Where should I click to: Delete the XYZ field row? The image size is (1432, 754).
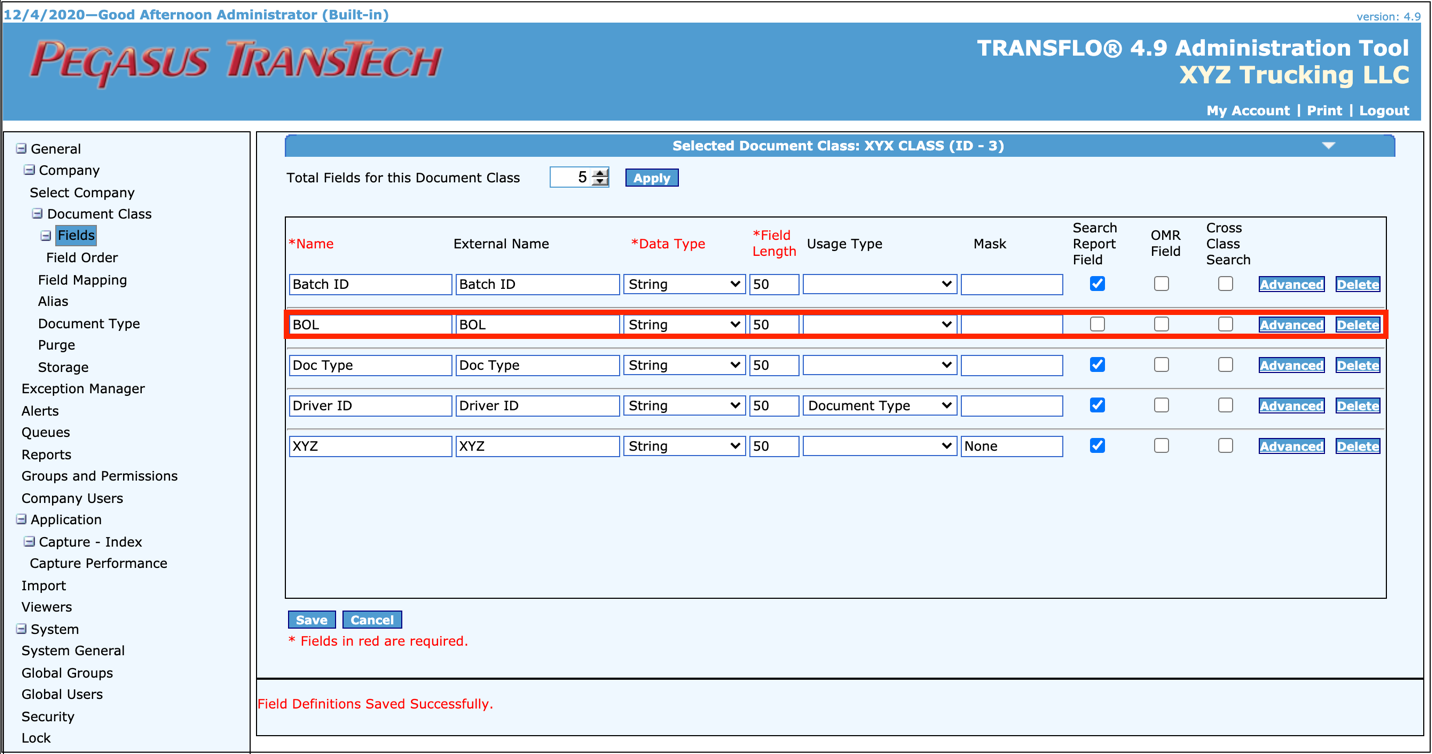coord(1357,446)
